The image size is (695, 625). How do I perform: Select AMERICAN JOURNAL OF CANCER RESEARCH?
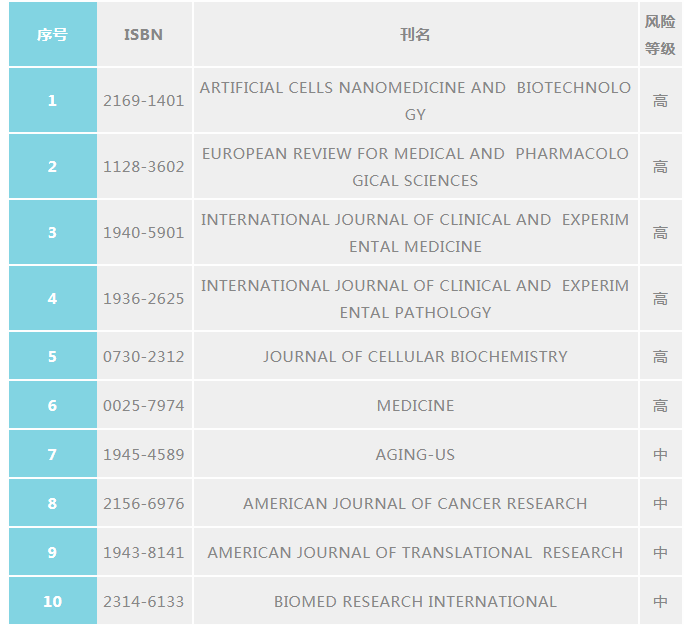(x=415, y=504)
